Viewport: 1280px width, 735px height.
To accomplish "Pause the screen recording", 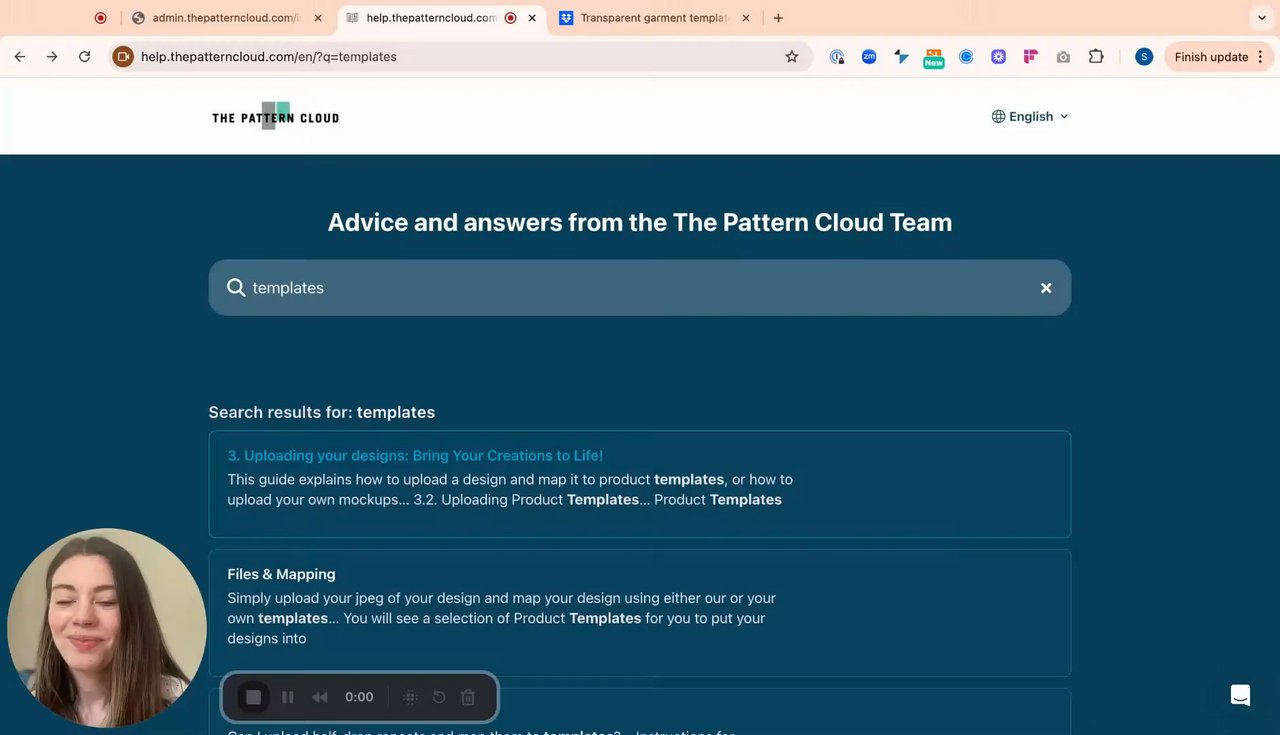I will [x=288, y=698].
